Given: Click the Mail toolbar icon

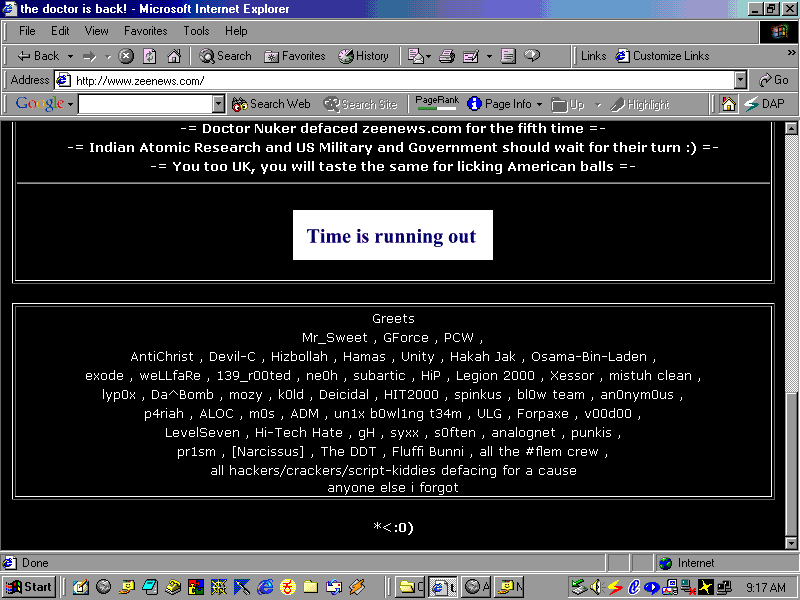Looking at the screenshot, I should pyautogui.click(x=416, y=56).
